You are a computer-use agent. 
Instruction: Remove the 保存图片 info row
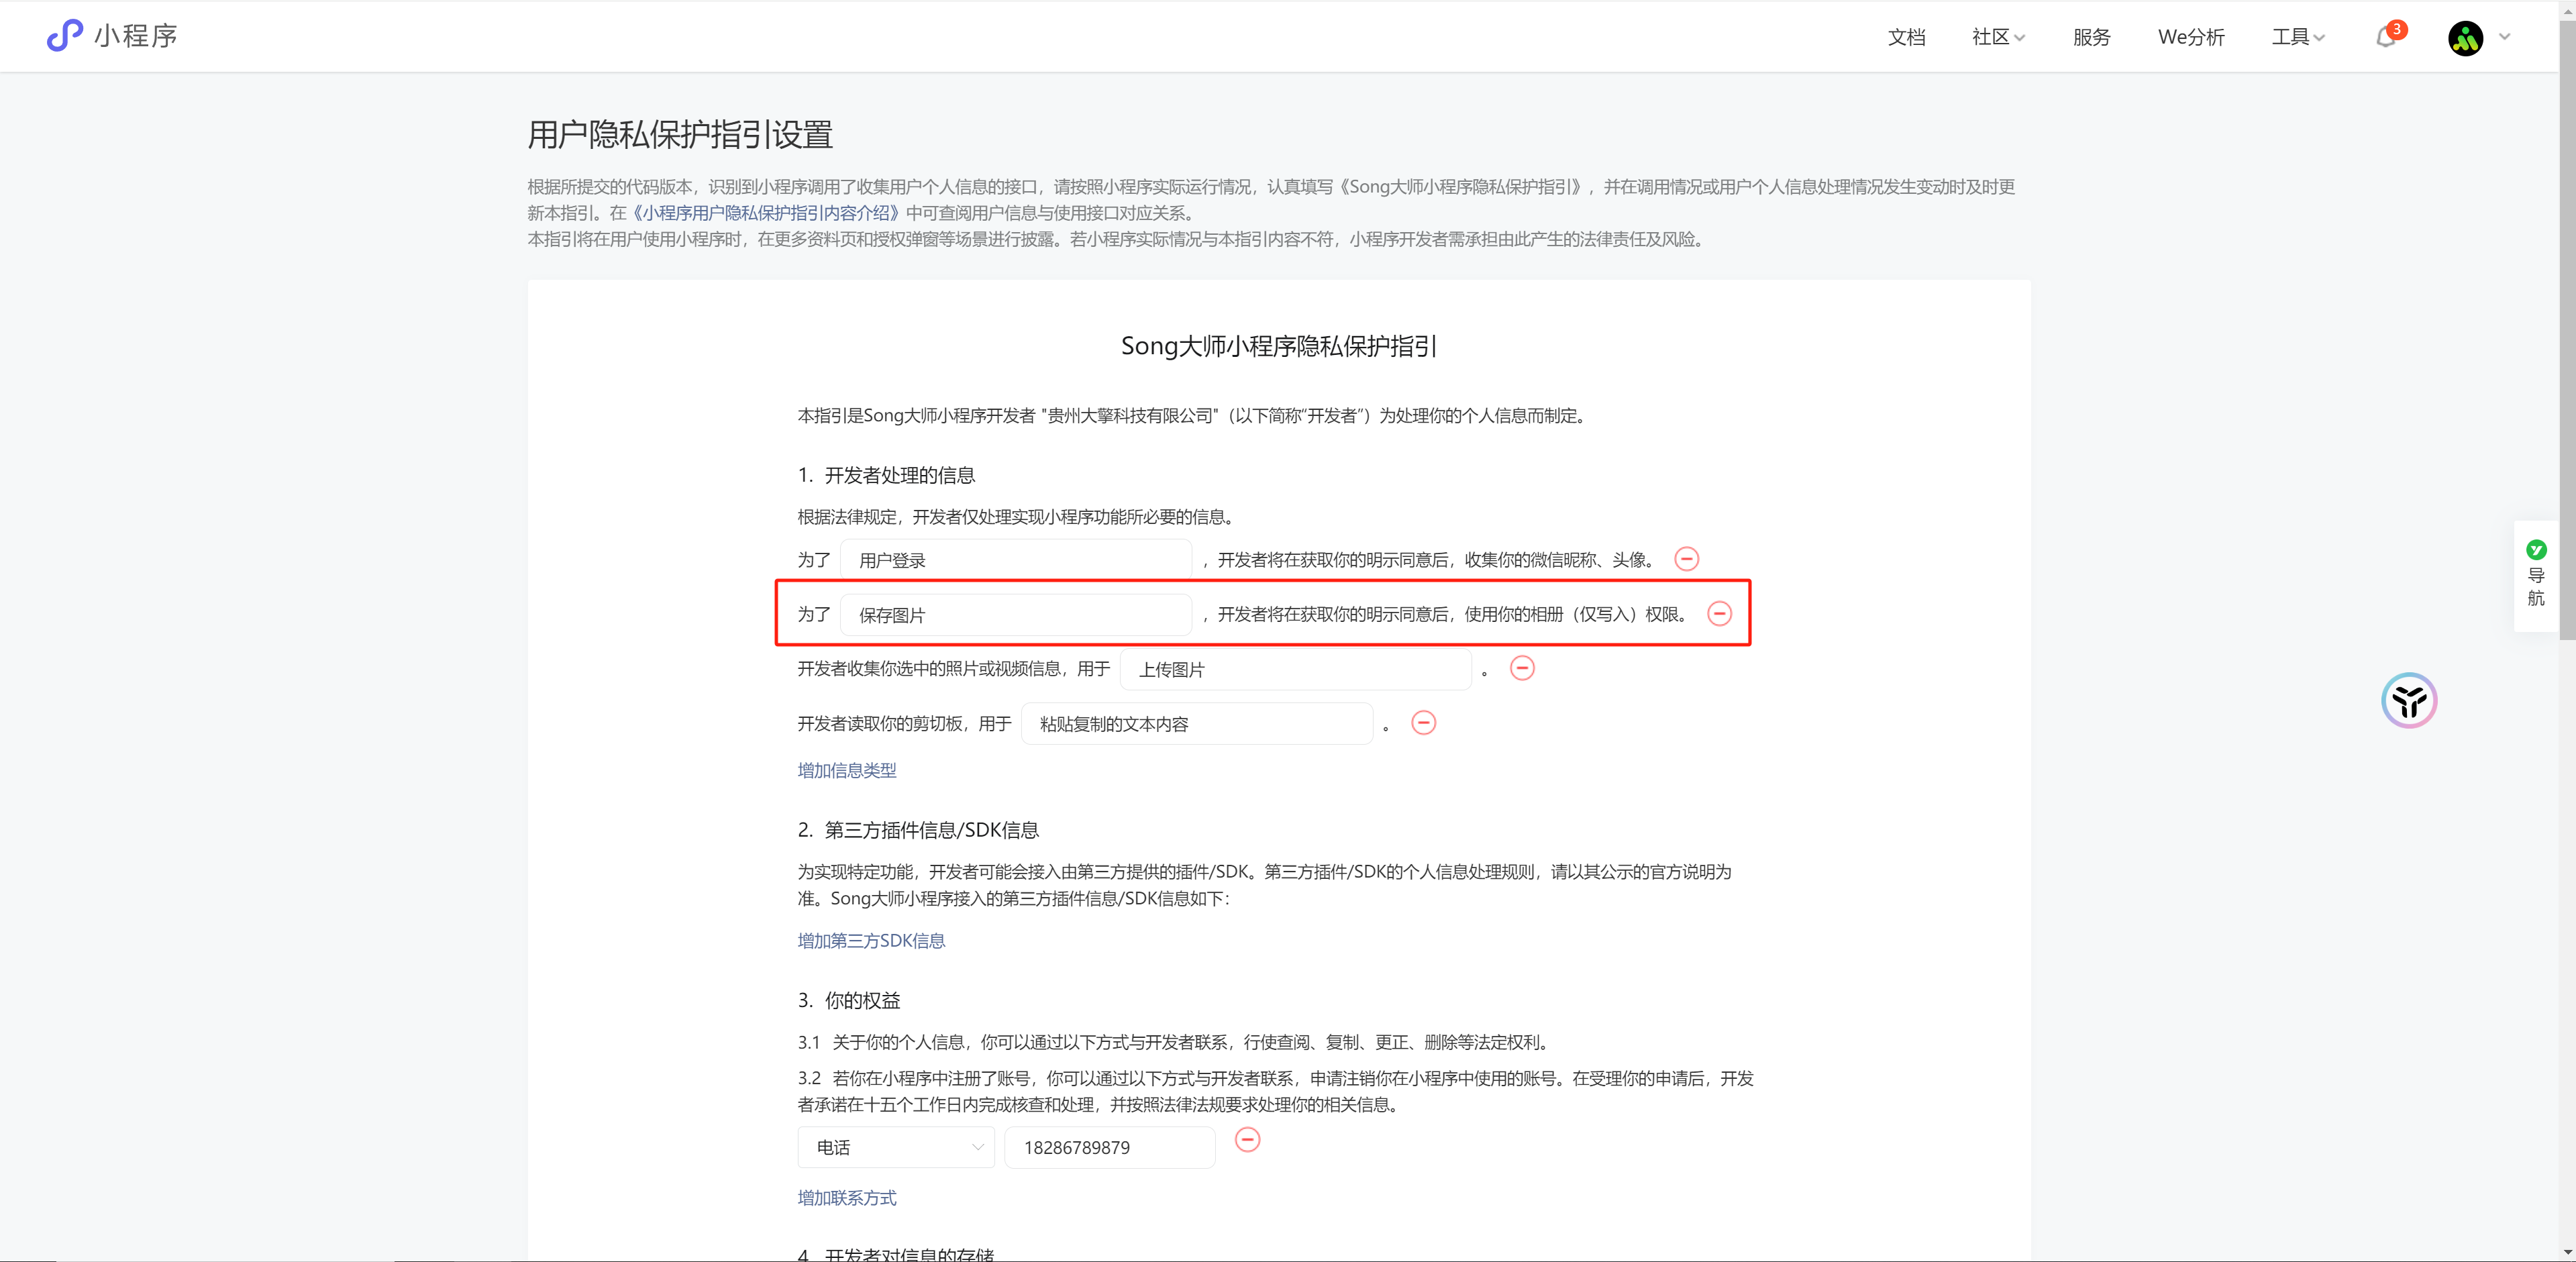pyautogui.click(x=1719, y=613)
